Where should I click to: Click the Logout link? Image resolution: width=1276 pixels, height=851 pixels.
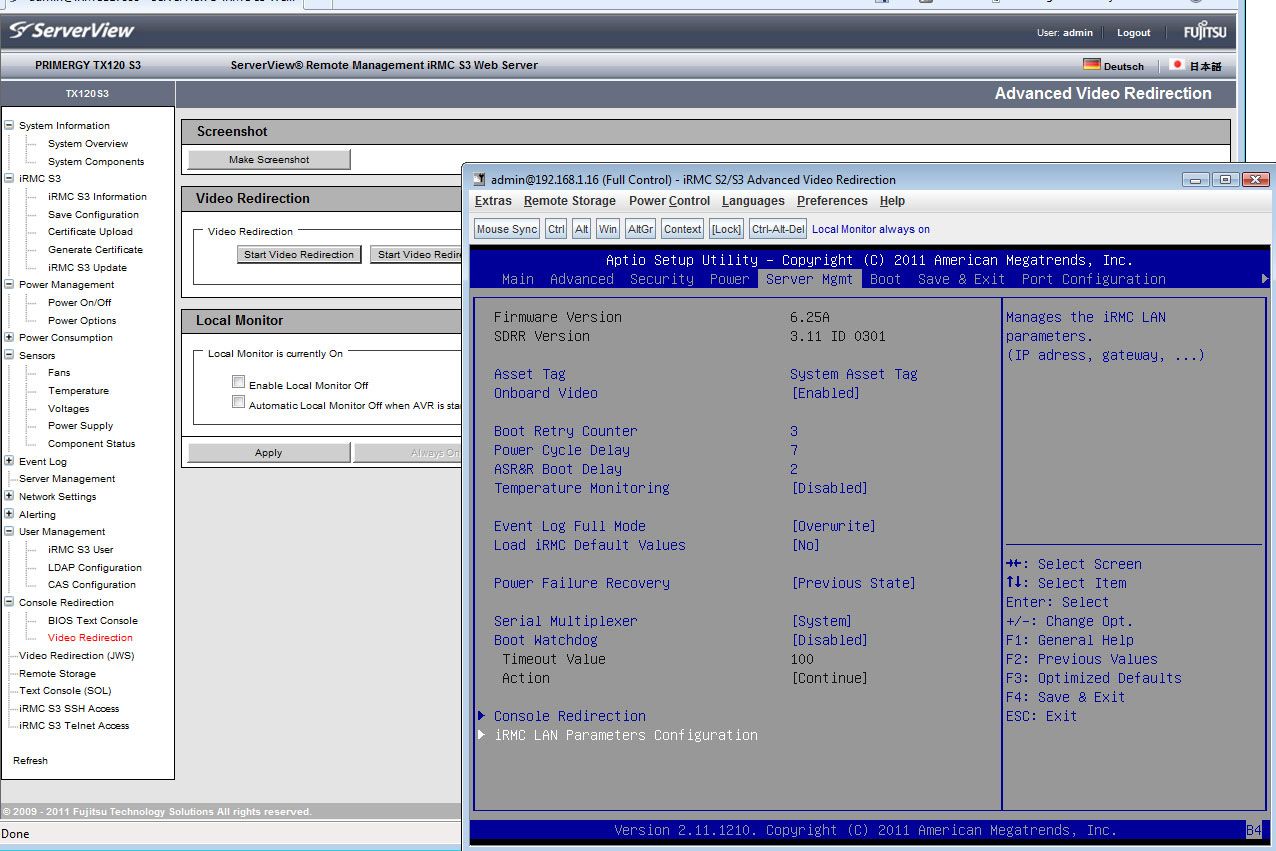1134,33
